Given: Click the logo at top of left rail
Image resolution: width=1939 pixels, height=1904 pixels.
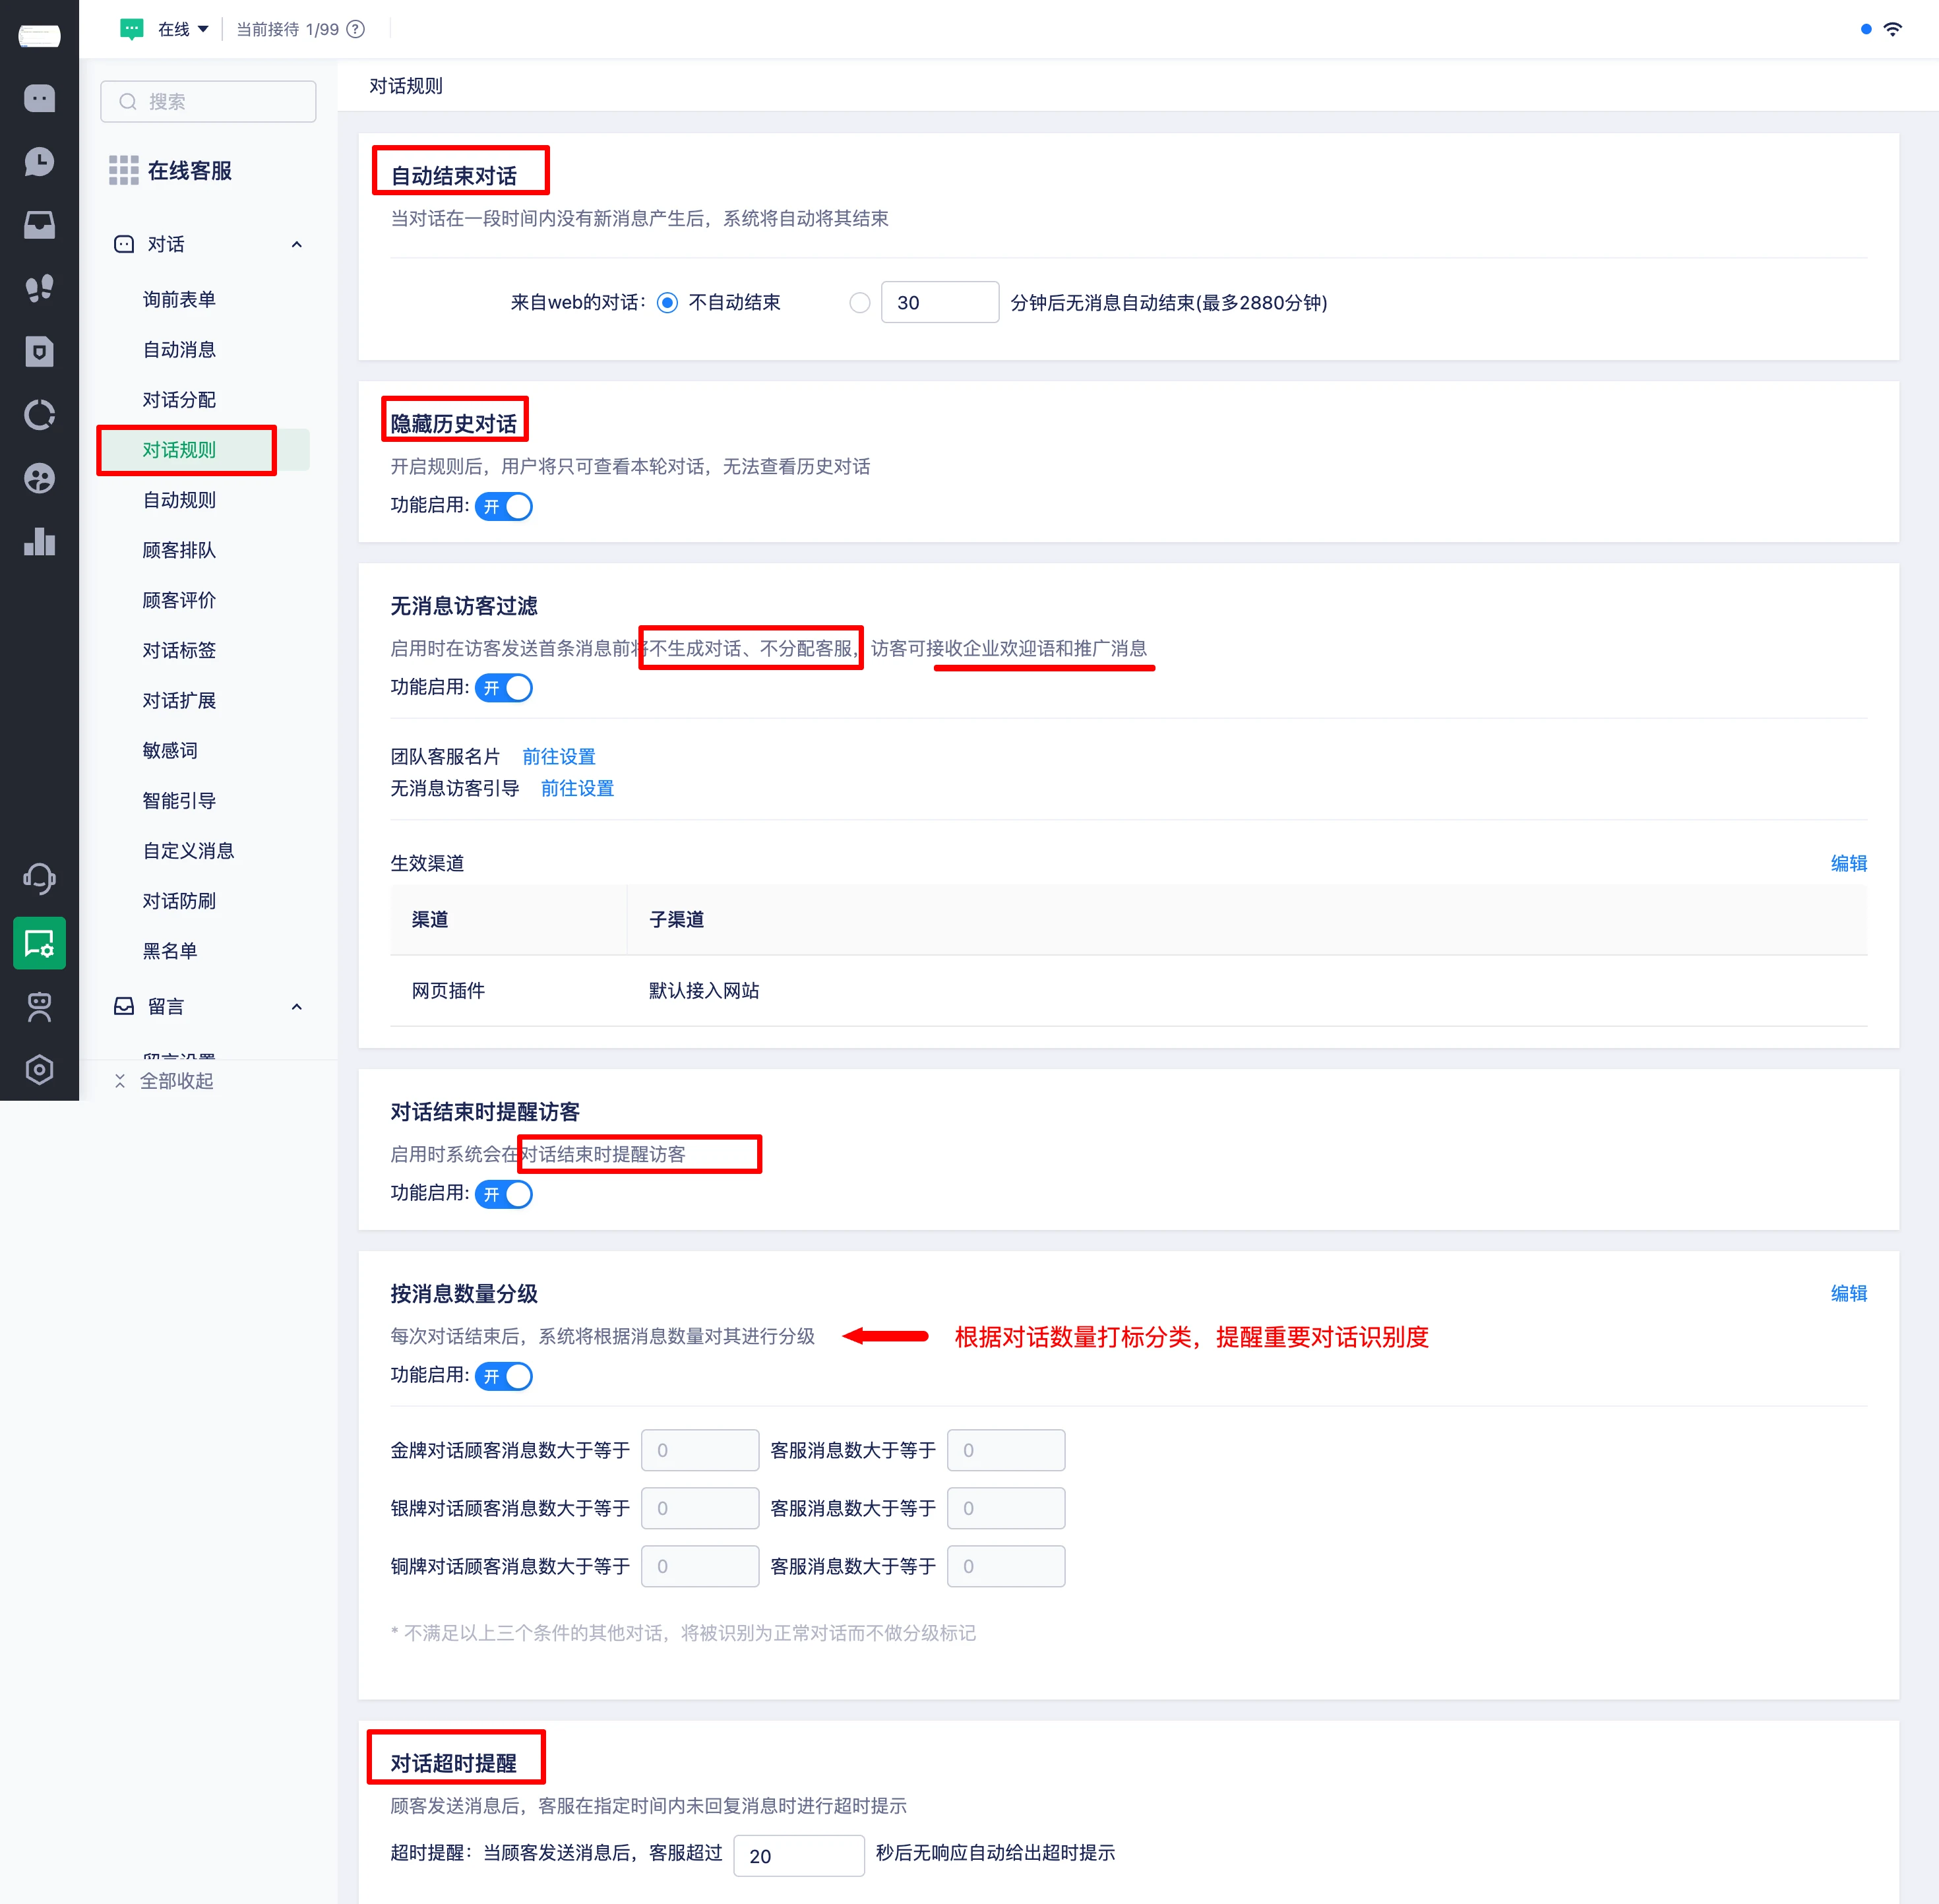Looking at the screenshot, I should (x=39, y=35).
